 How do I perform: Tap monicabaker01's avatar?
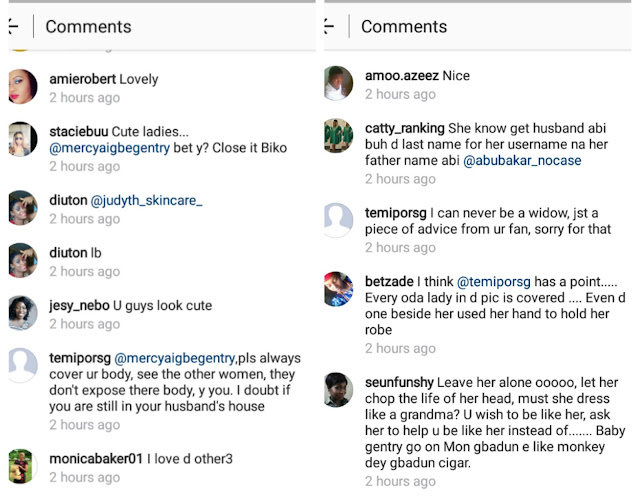coord(22,466)
